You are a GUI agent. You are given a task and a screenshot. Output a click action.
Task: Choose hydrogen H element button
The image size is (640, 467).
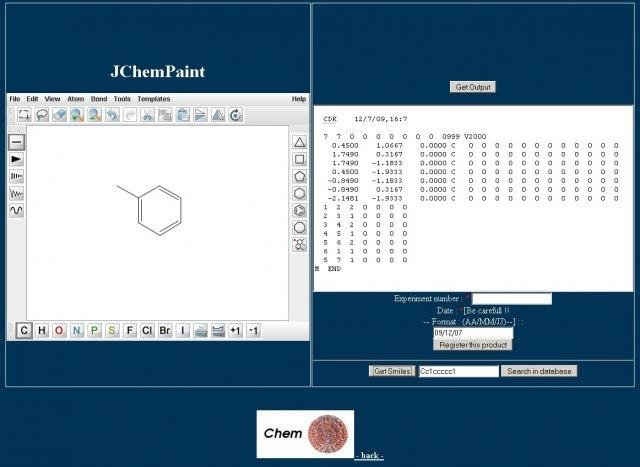tap(42, 330)
